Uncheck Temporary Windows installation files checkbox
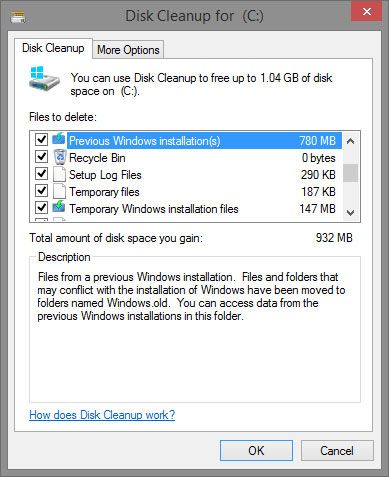 pos(41,208)
